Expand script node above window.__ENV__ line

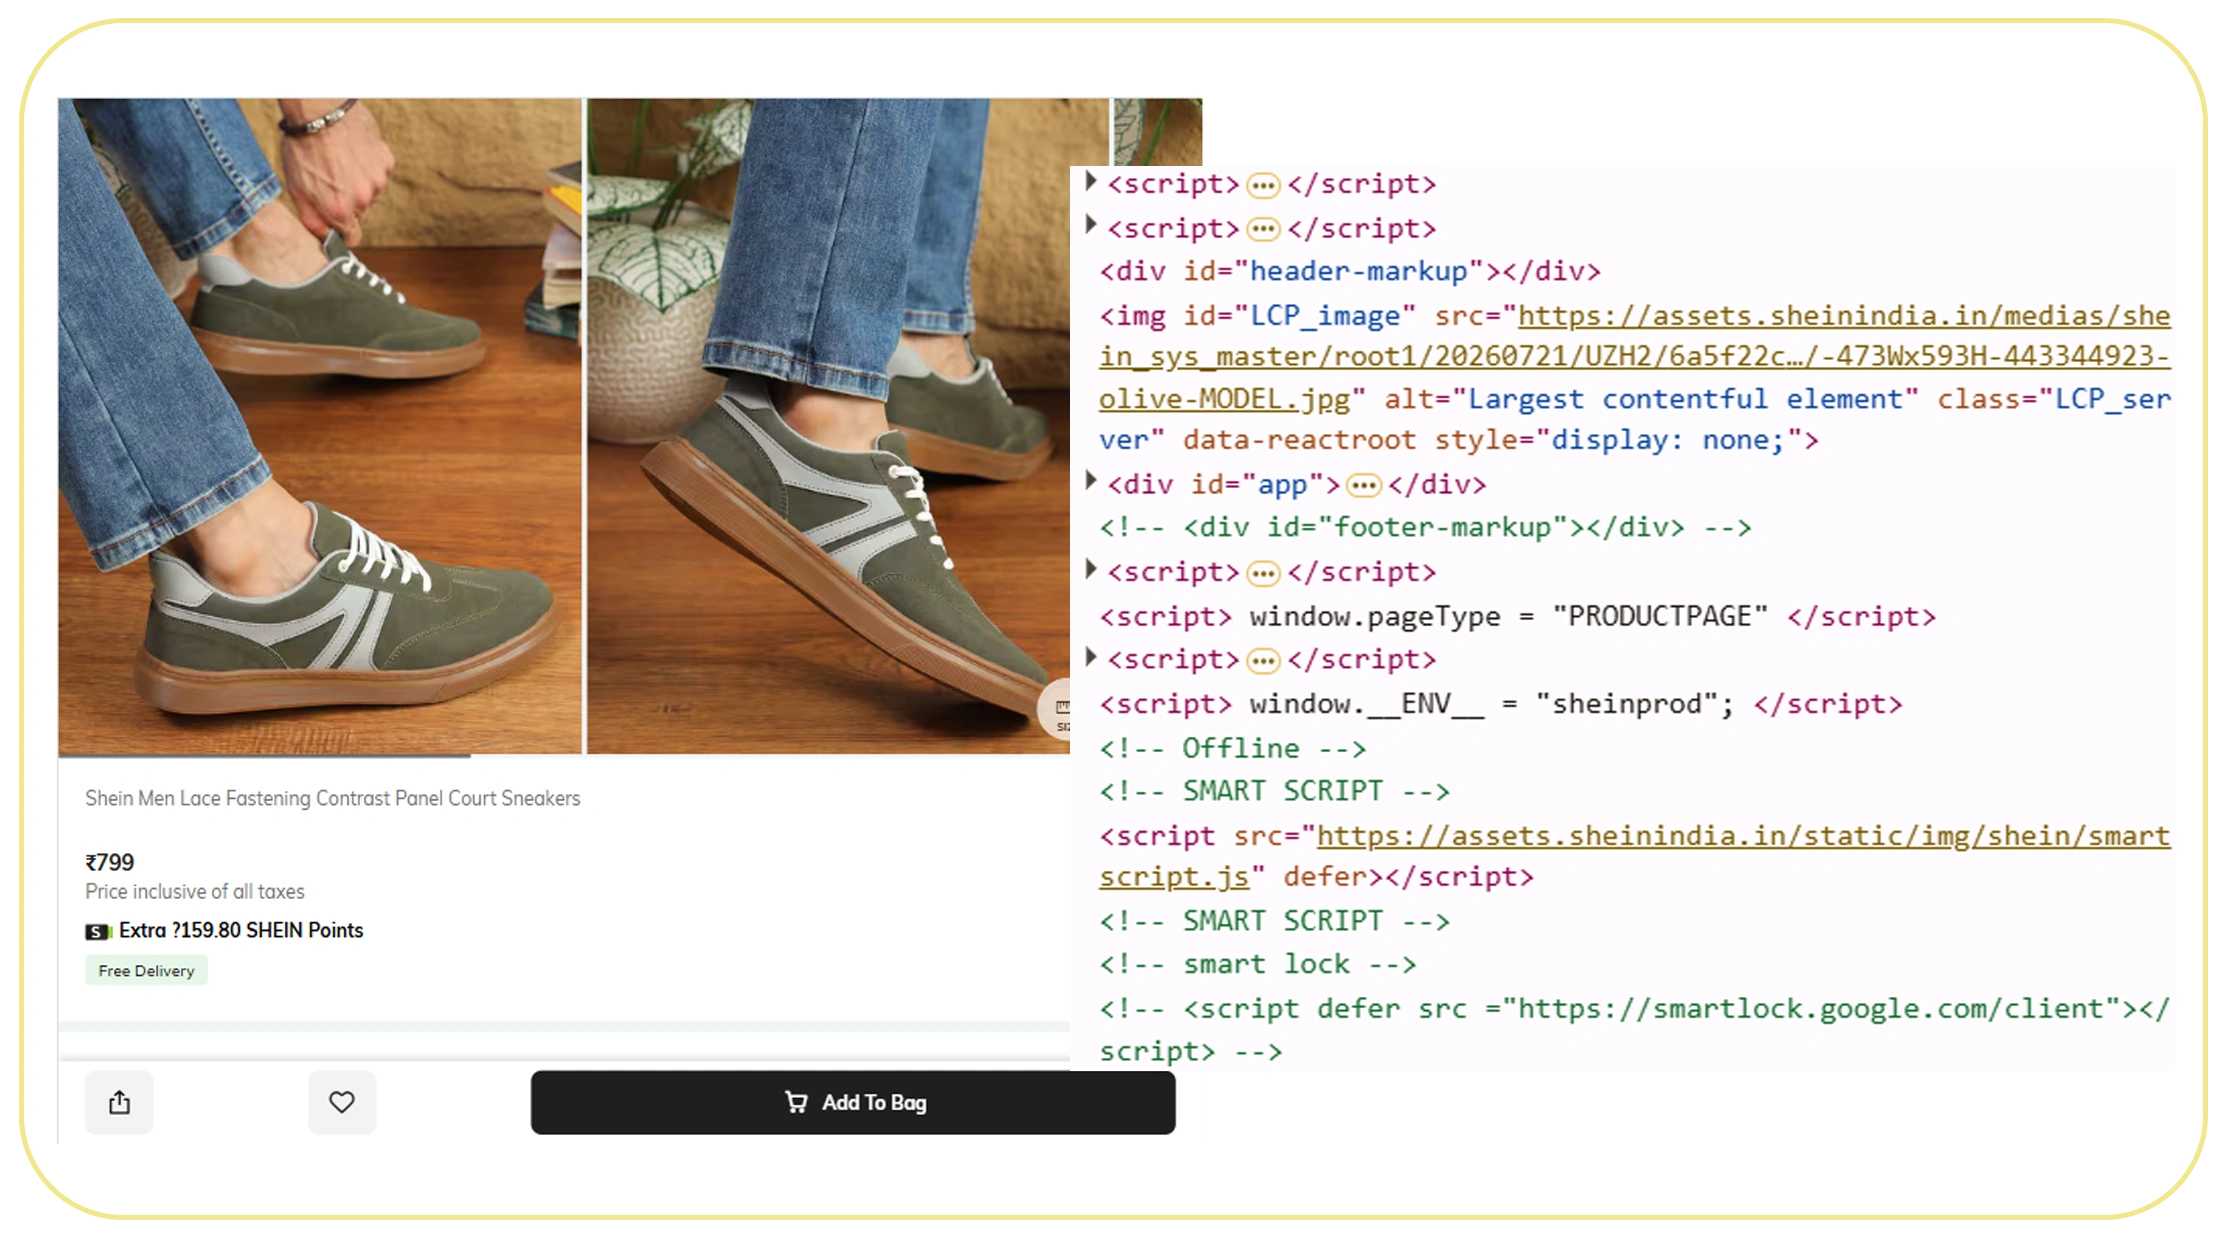(1091, 657)
